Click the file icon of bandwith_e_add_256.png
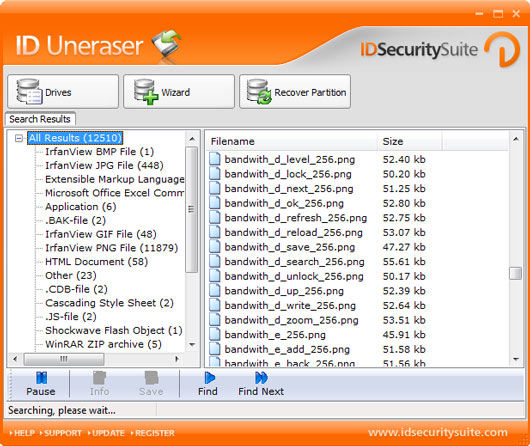Image resolution: width=530 pixels, height=446 pixels. (215, 349)
